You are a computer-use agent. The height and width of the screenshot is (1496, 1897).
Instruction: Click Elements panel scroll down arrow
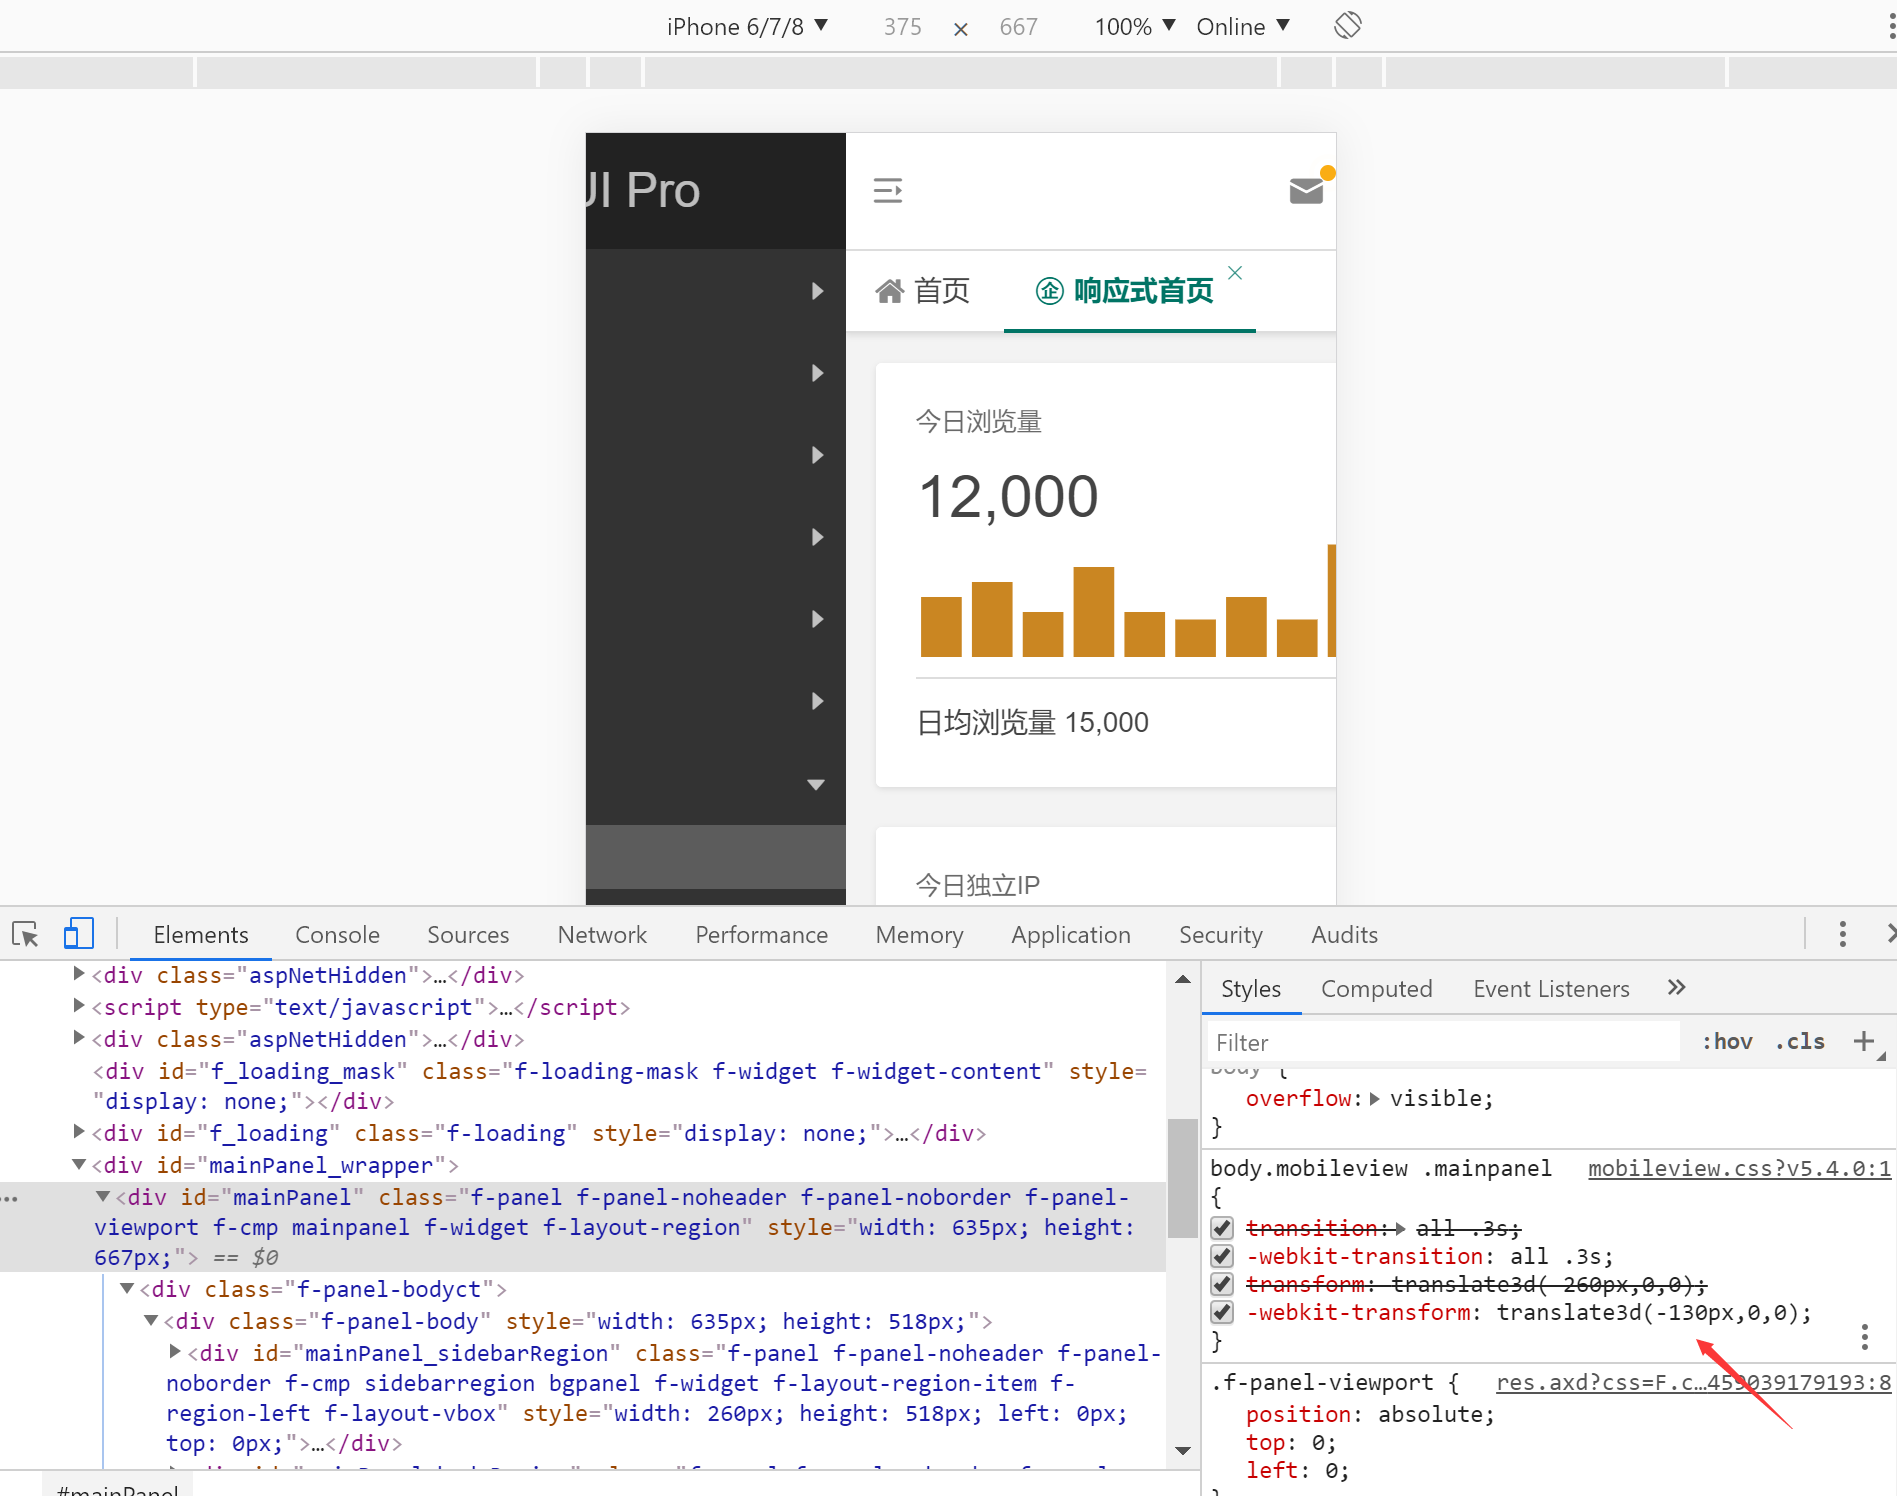1183,1450
